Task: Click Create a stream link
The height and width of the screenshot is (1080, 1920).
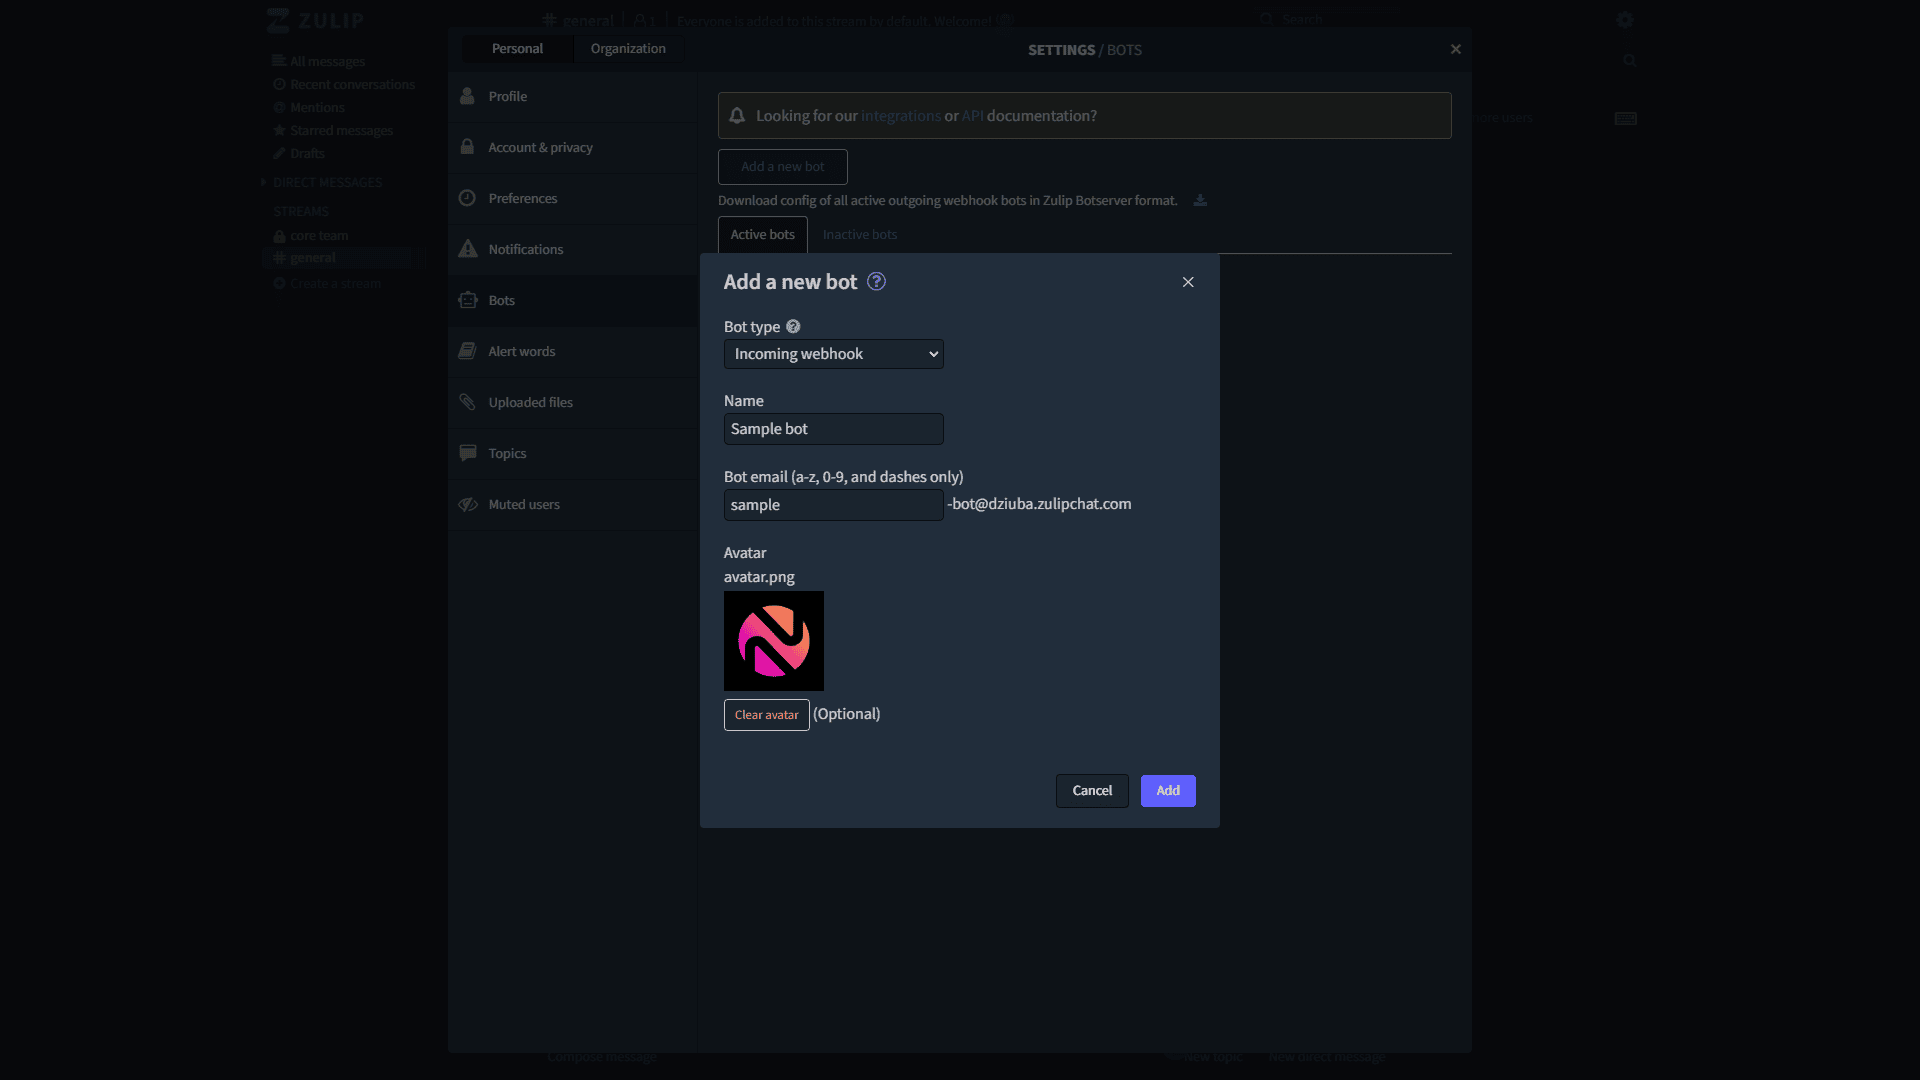Action: point(335,284)
